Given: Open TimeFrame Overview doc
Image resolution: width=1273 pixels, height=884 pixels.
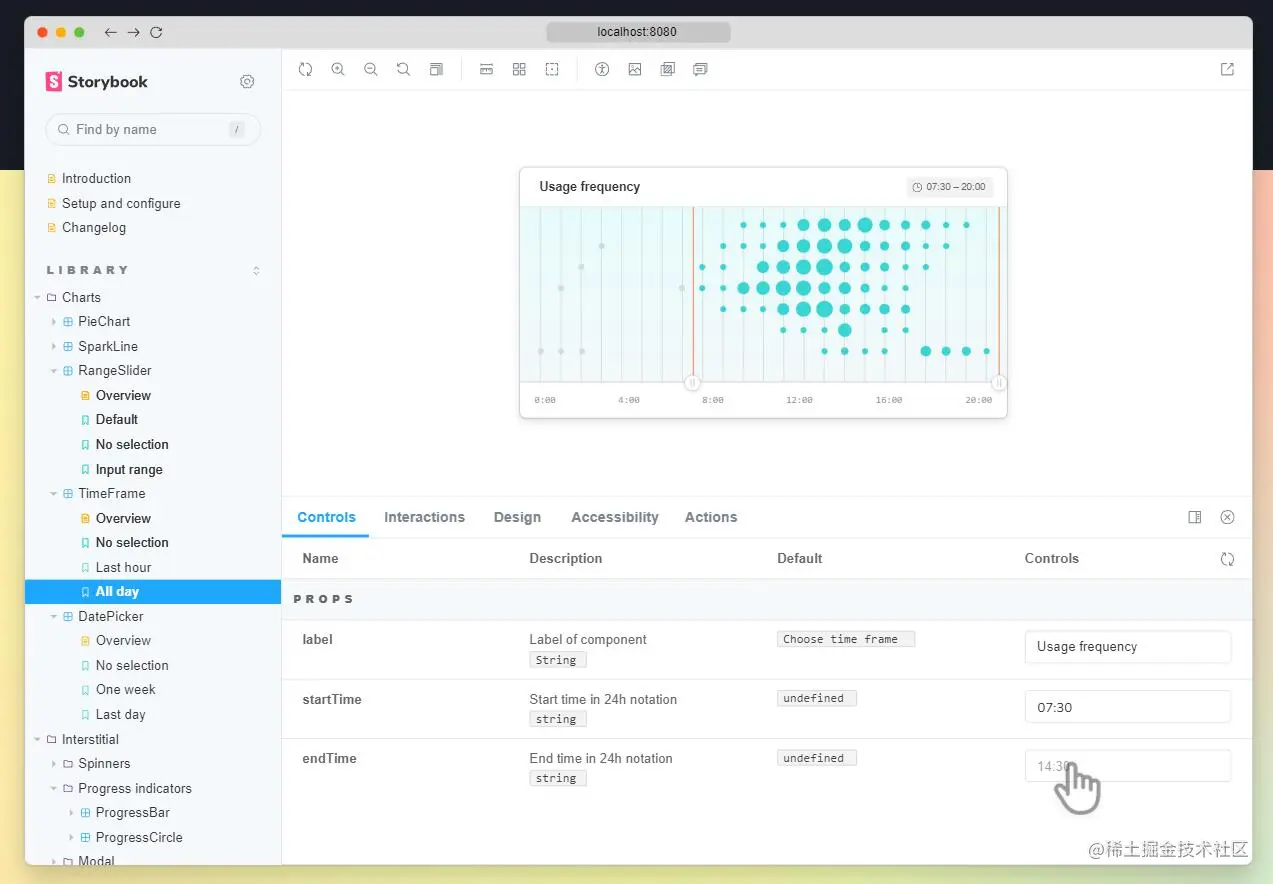Looking at the screenshot, I should (x=123, y=518).
